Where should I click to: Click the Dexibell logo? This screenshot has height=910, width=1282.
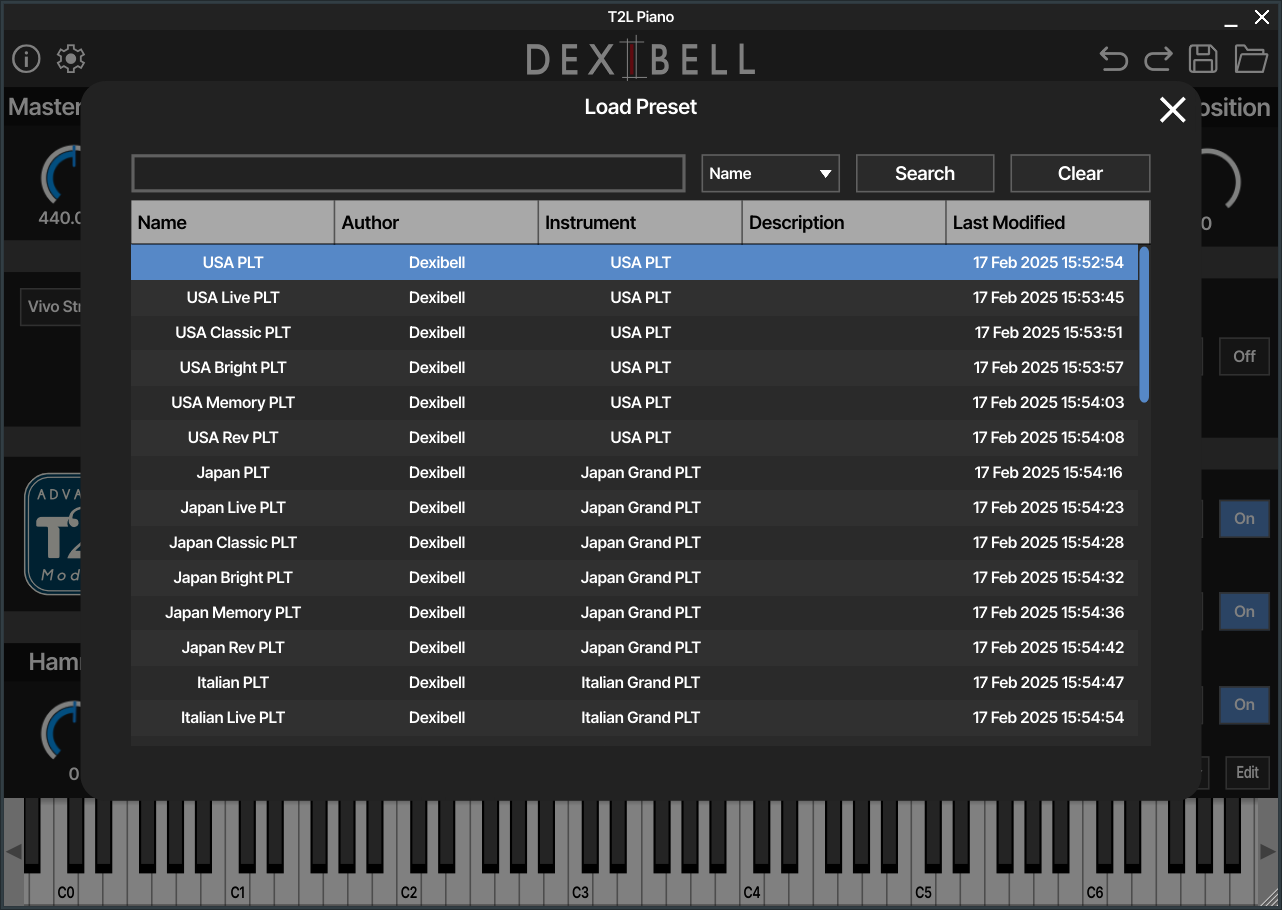[x=640, y=59]
